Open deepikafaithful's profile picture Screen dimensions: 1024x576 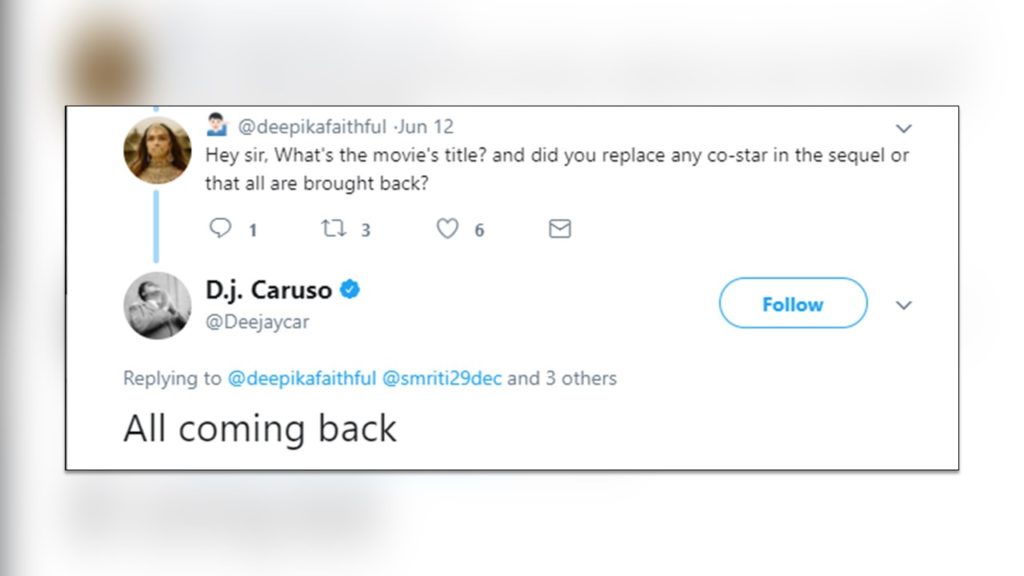point(157,157)
